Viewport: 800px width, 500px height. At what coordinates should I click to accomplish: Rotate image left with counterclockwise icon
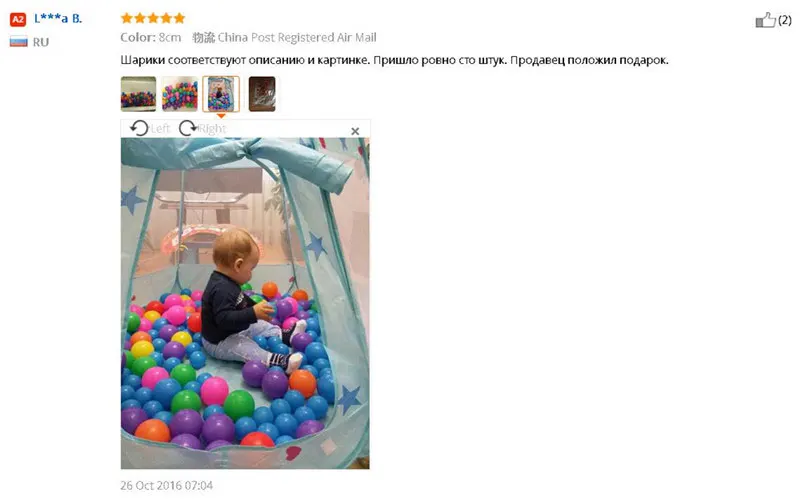pos(139,128)
